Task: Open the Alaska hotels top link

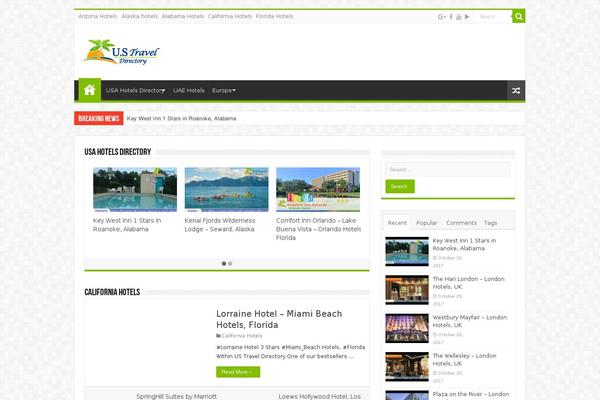Action: click(x=139, y=16)
